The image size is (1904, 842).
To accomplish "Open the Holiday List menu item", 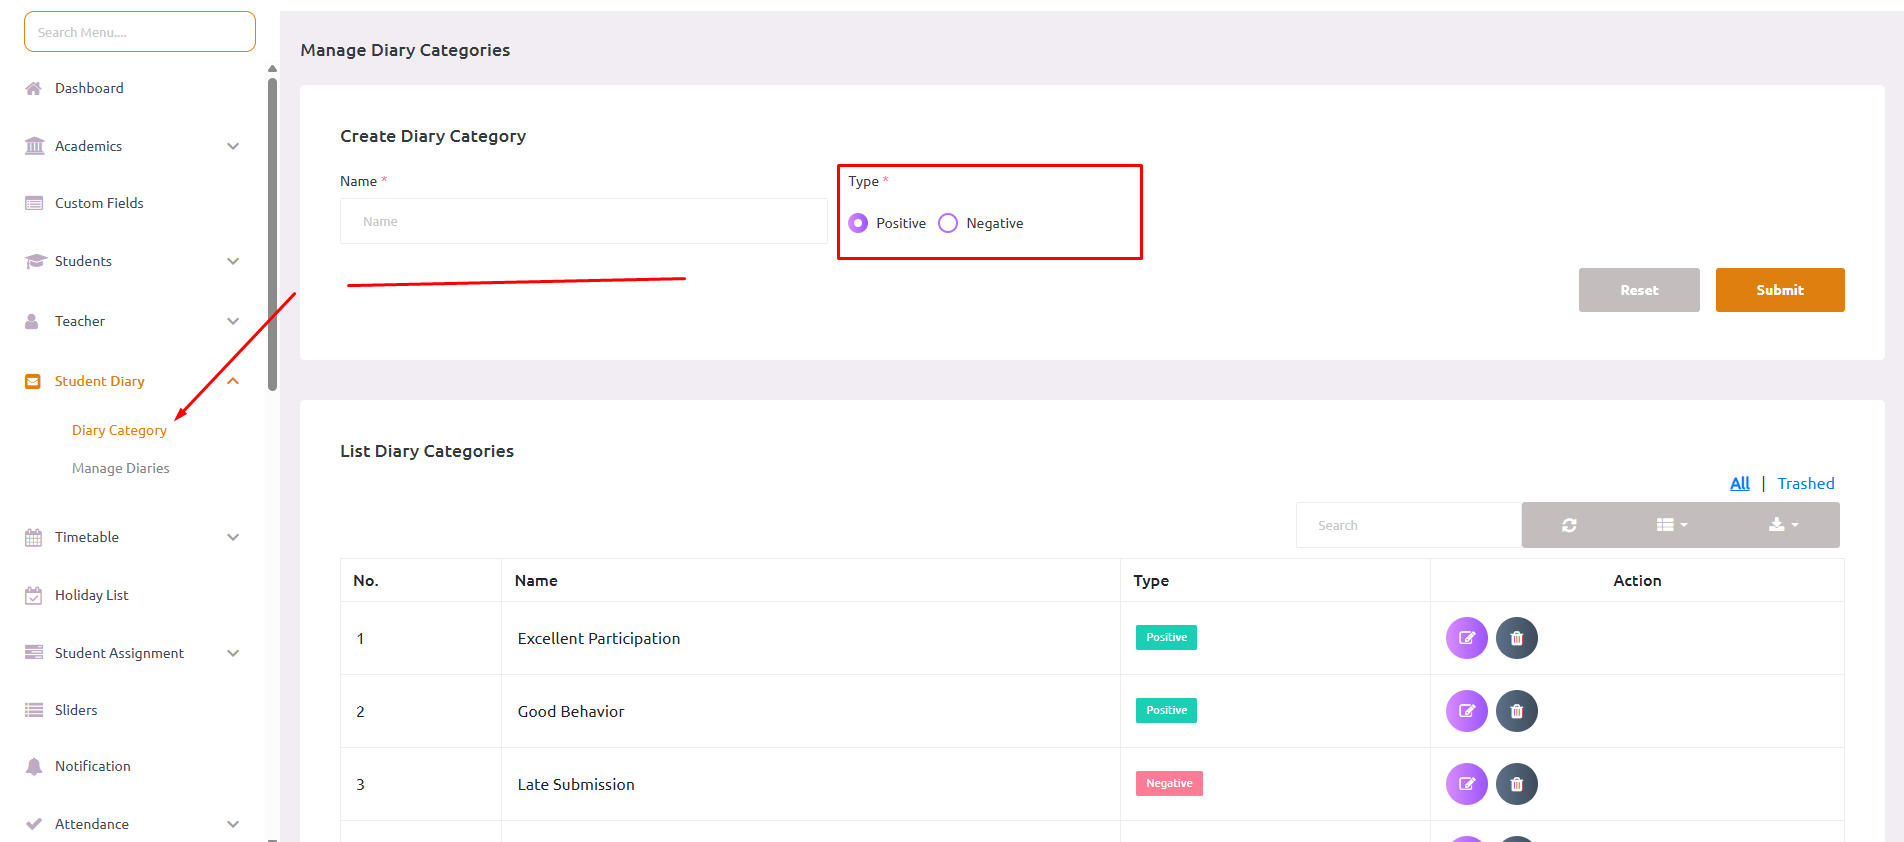I will [91, 595].
